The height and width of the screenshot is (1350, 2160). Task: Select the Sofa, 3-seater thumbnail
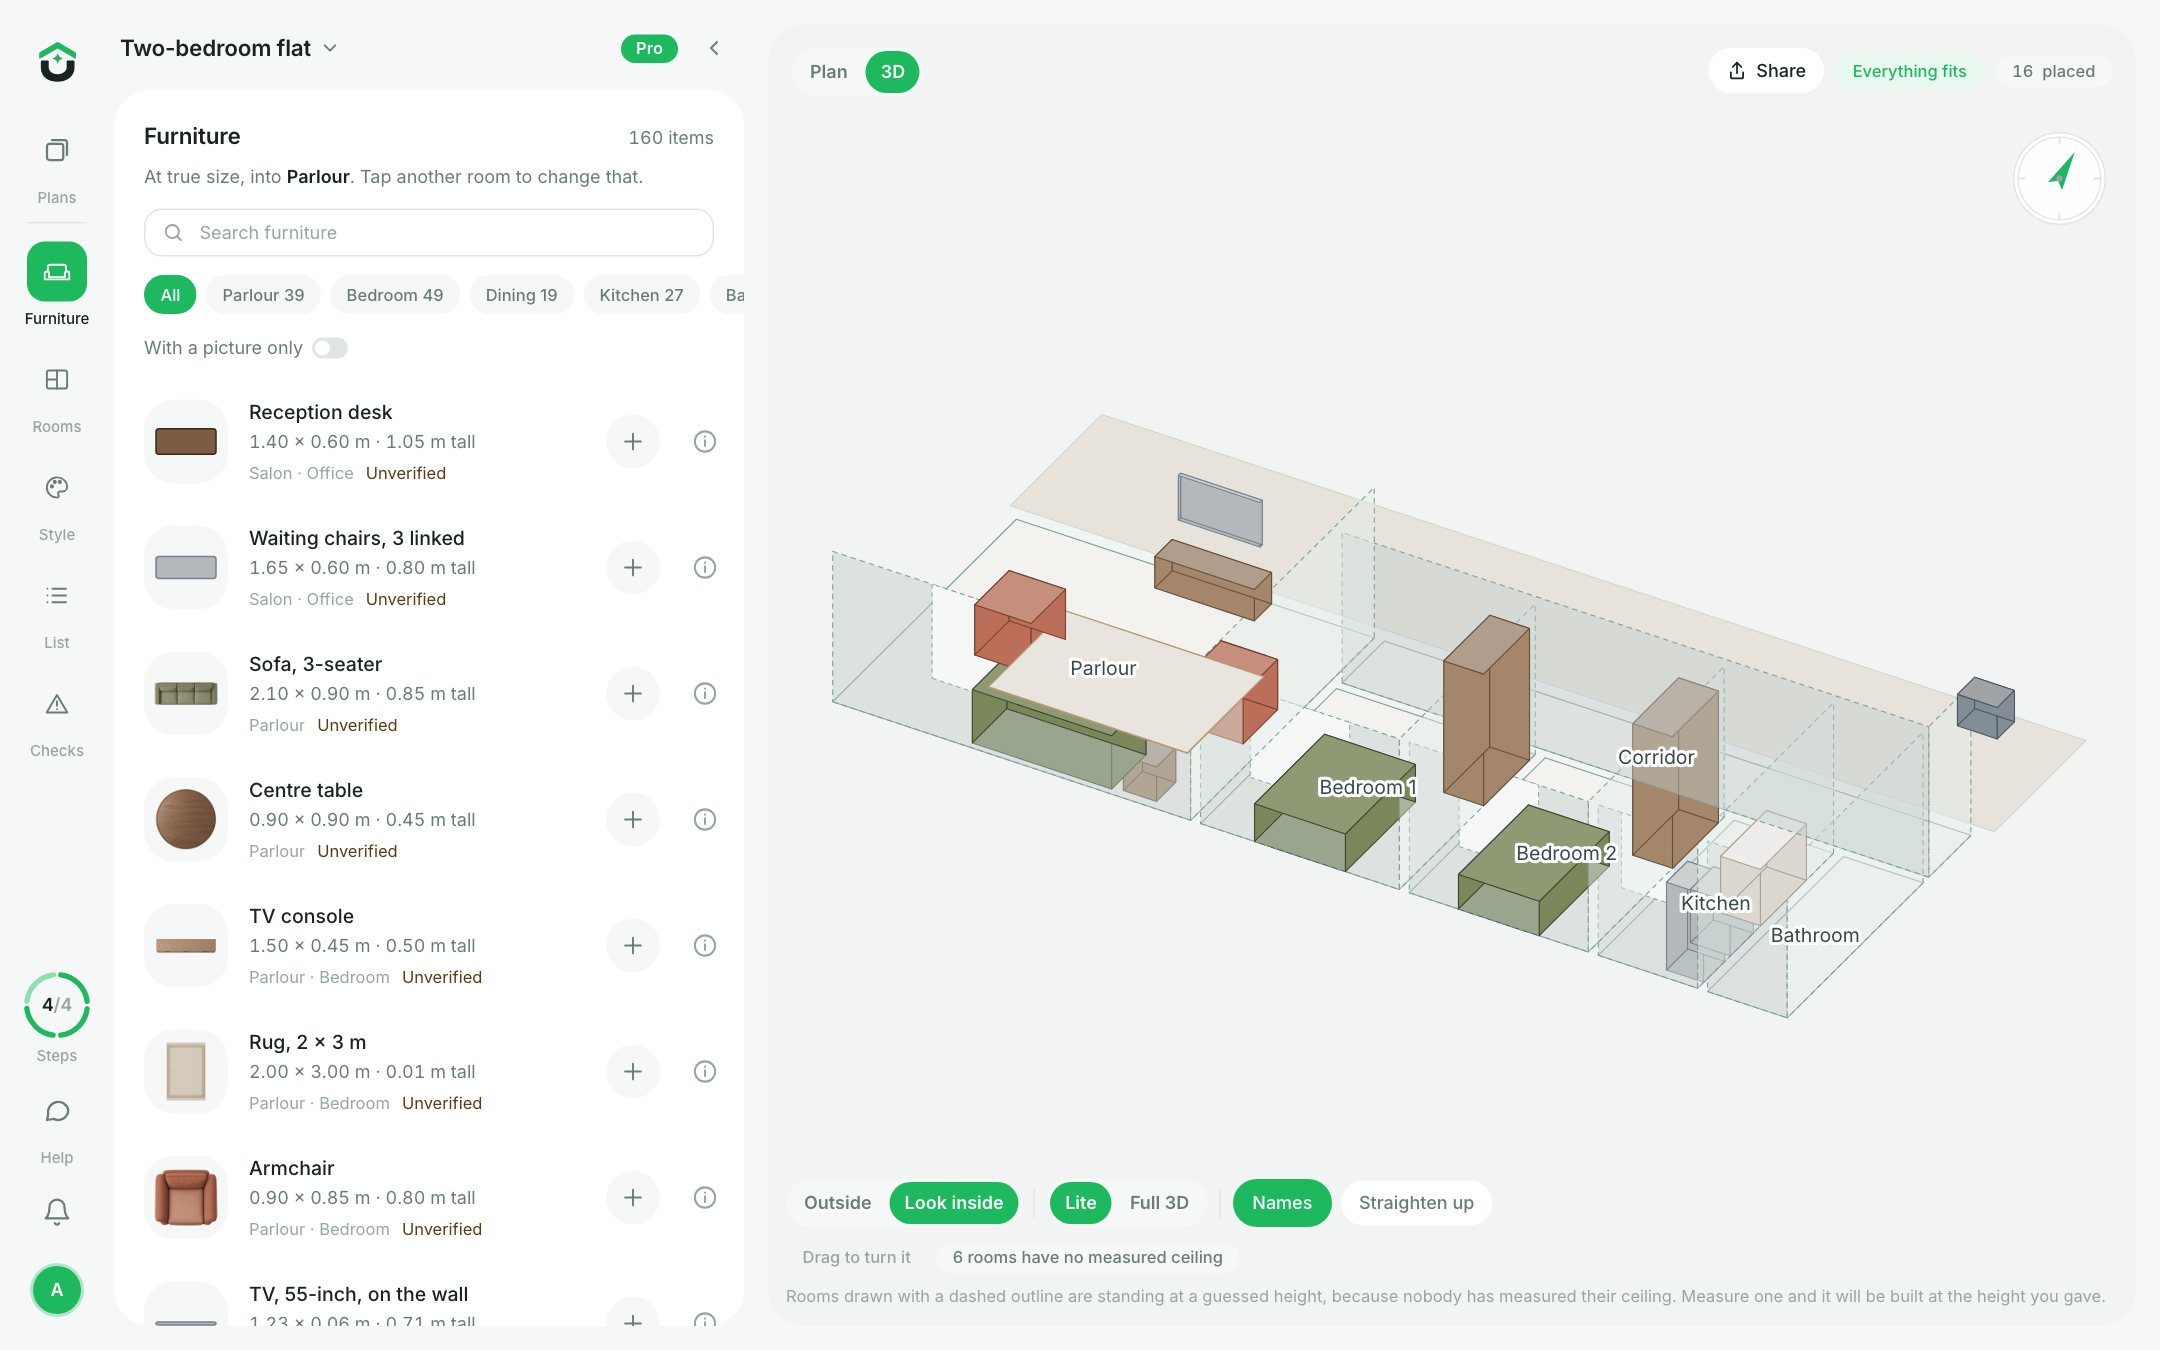tap(186, 693)
